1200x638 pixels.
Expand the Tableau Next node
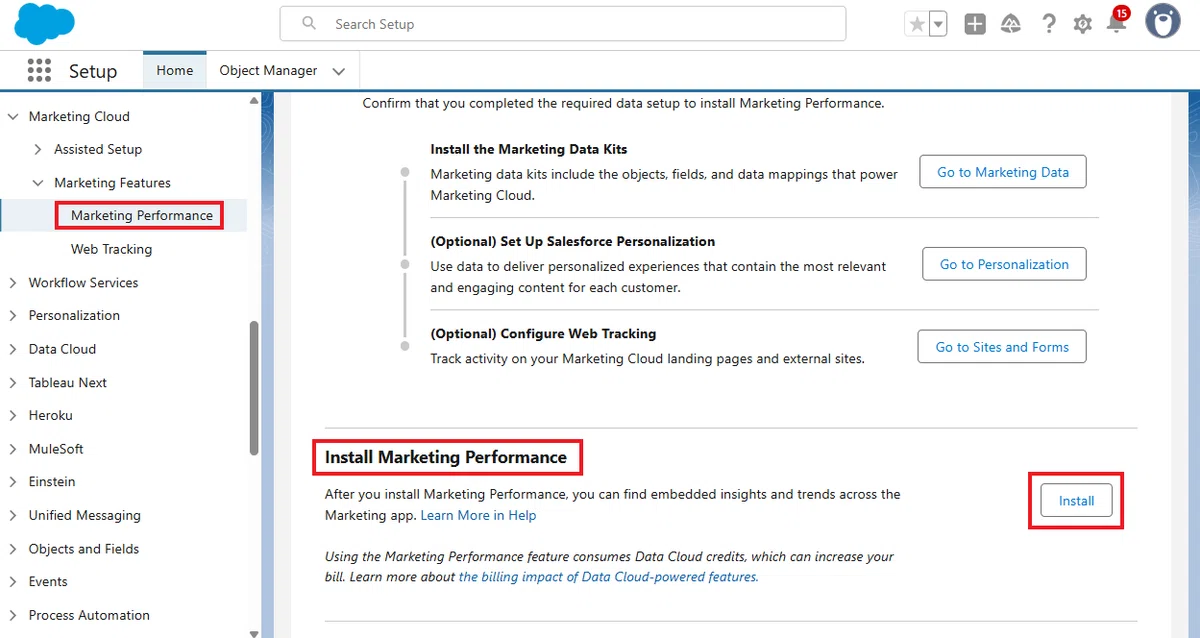click(13, 383)
